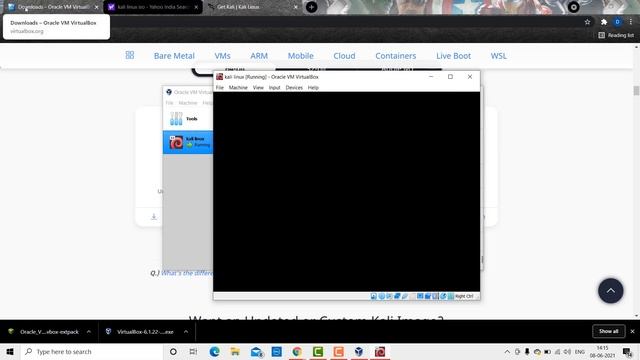
Task: Click Show all downloads button
Action: coord(609,331)
